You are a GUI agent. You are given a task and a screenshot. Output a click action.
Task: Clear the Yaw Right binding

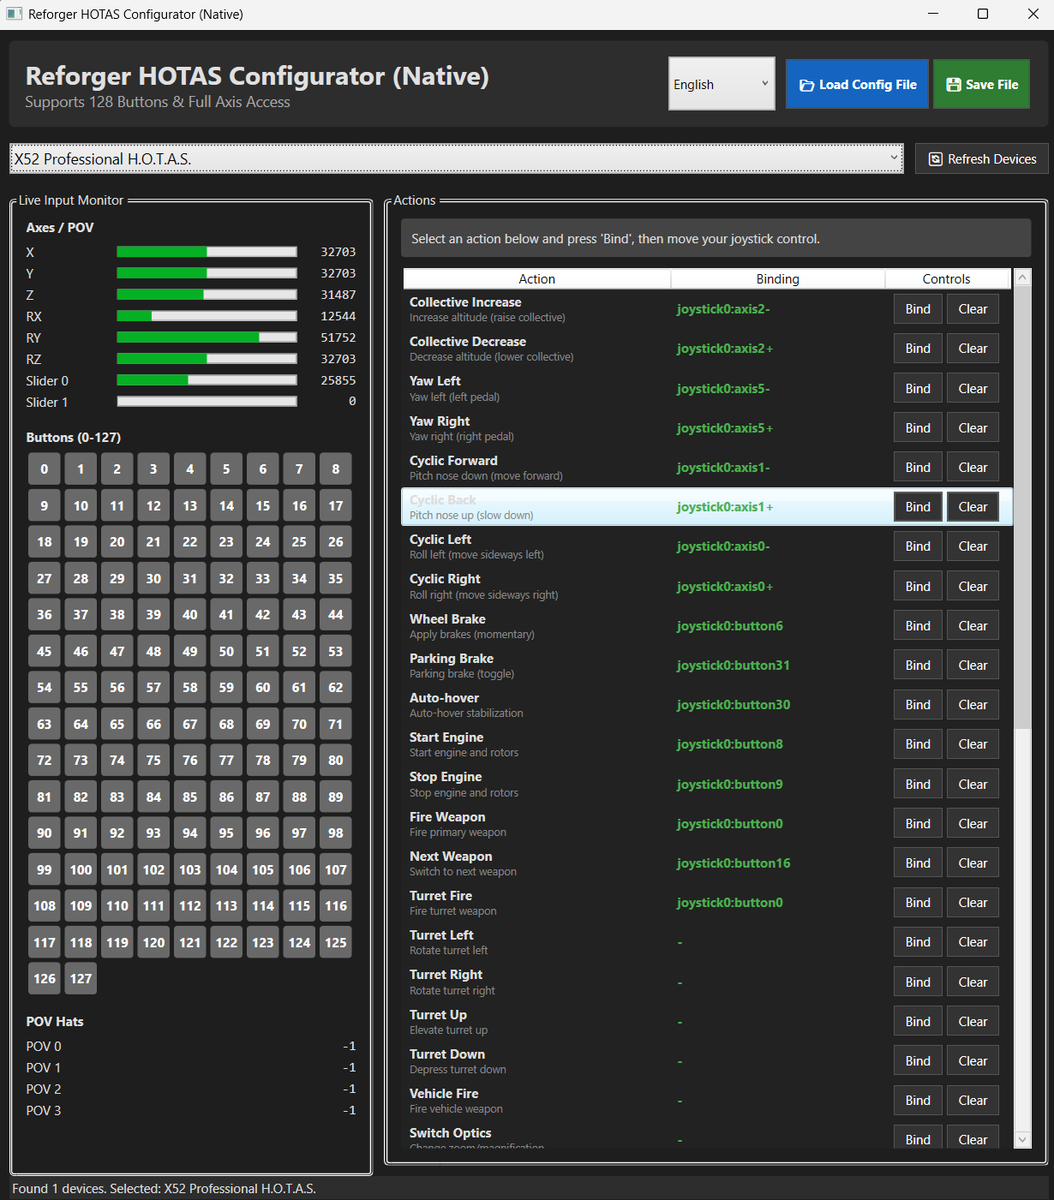[x=973, y=428]
